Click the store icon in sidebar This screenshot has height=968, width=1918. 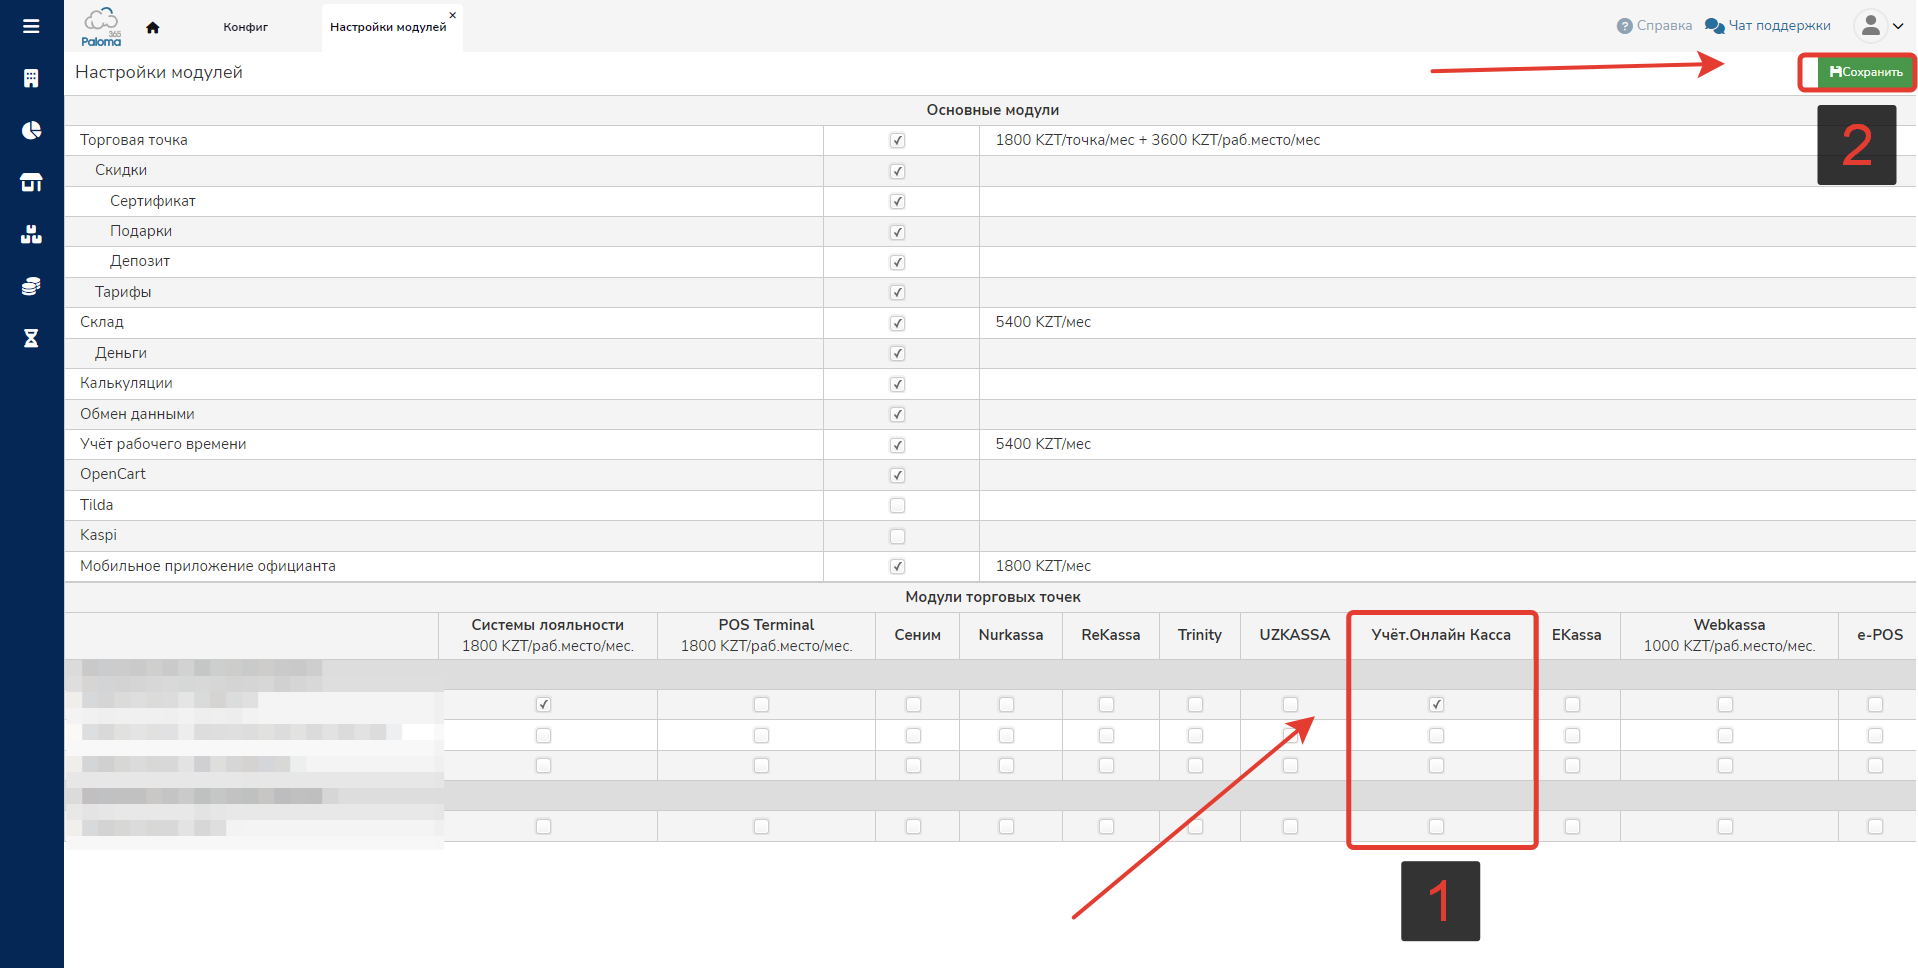coord(31,183)
